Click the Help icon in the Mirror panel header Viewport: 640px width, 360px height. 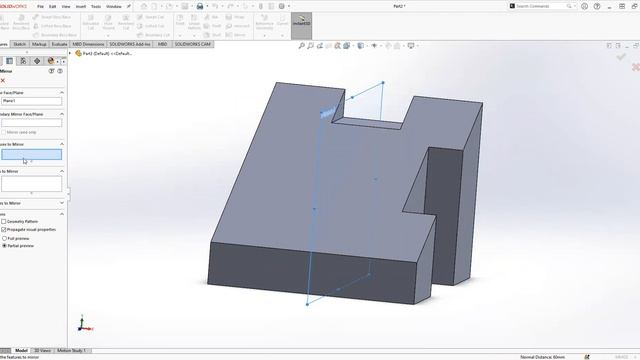coord(60,71)
